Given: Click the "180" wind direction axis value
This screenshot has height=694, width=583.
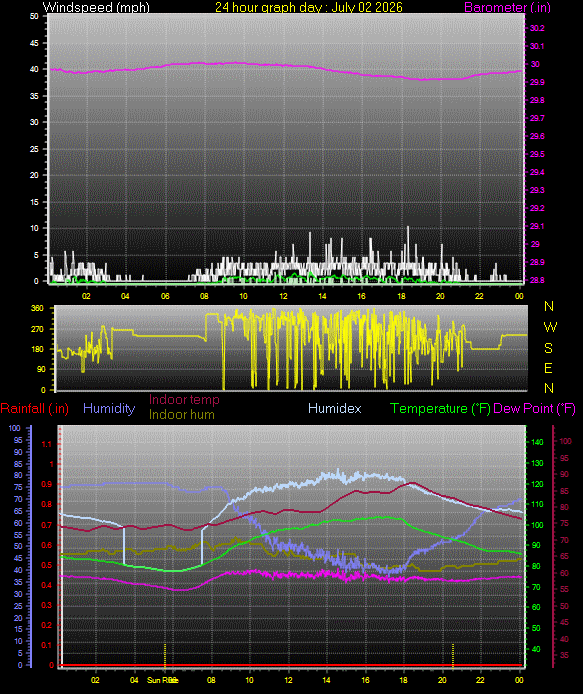Looking at the screenshot, I should point(38,349).
